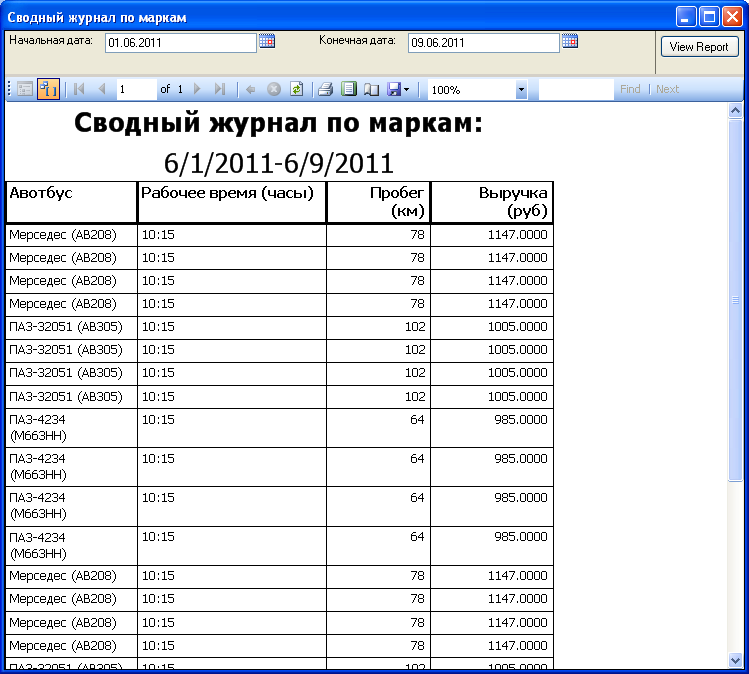The image size is (749, 674).
Task: Open page setup
Action: click(x=371, y=89)
